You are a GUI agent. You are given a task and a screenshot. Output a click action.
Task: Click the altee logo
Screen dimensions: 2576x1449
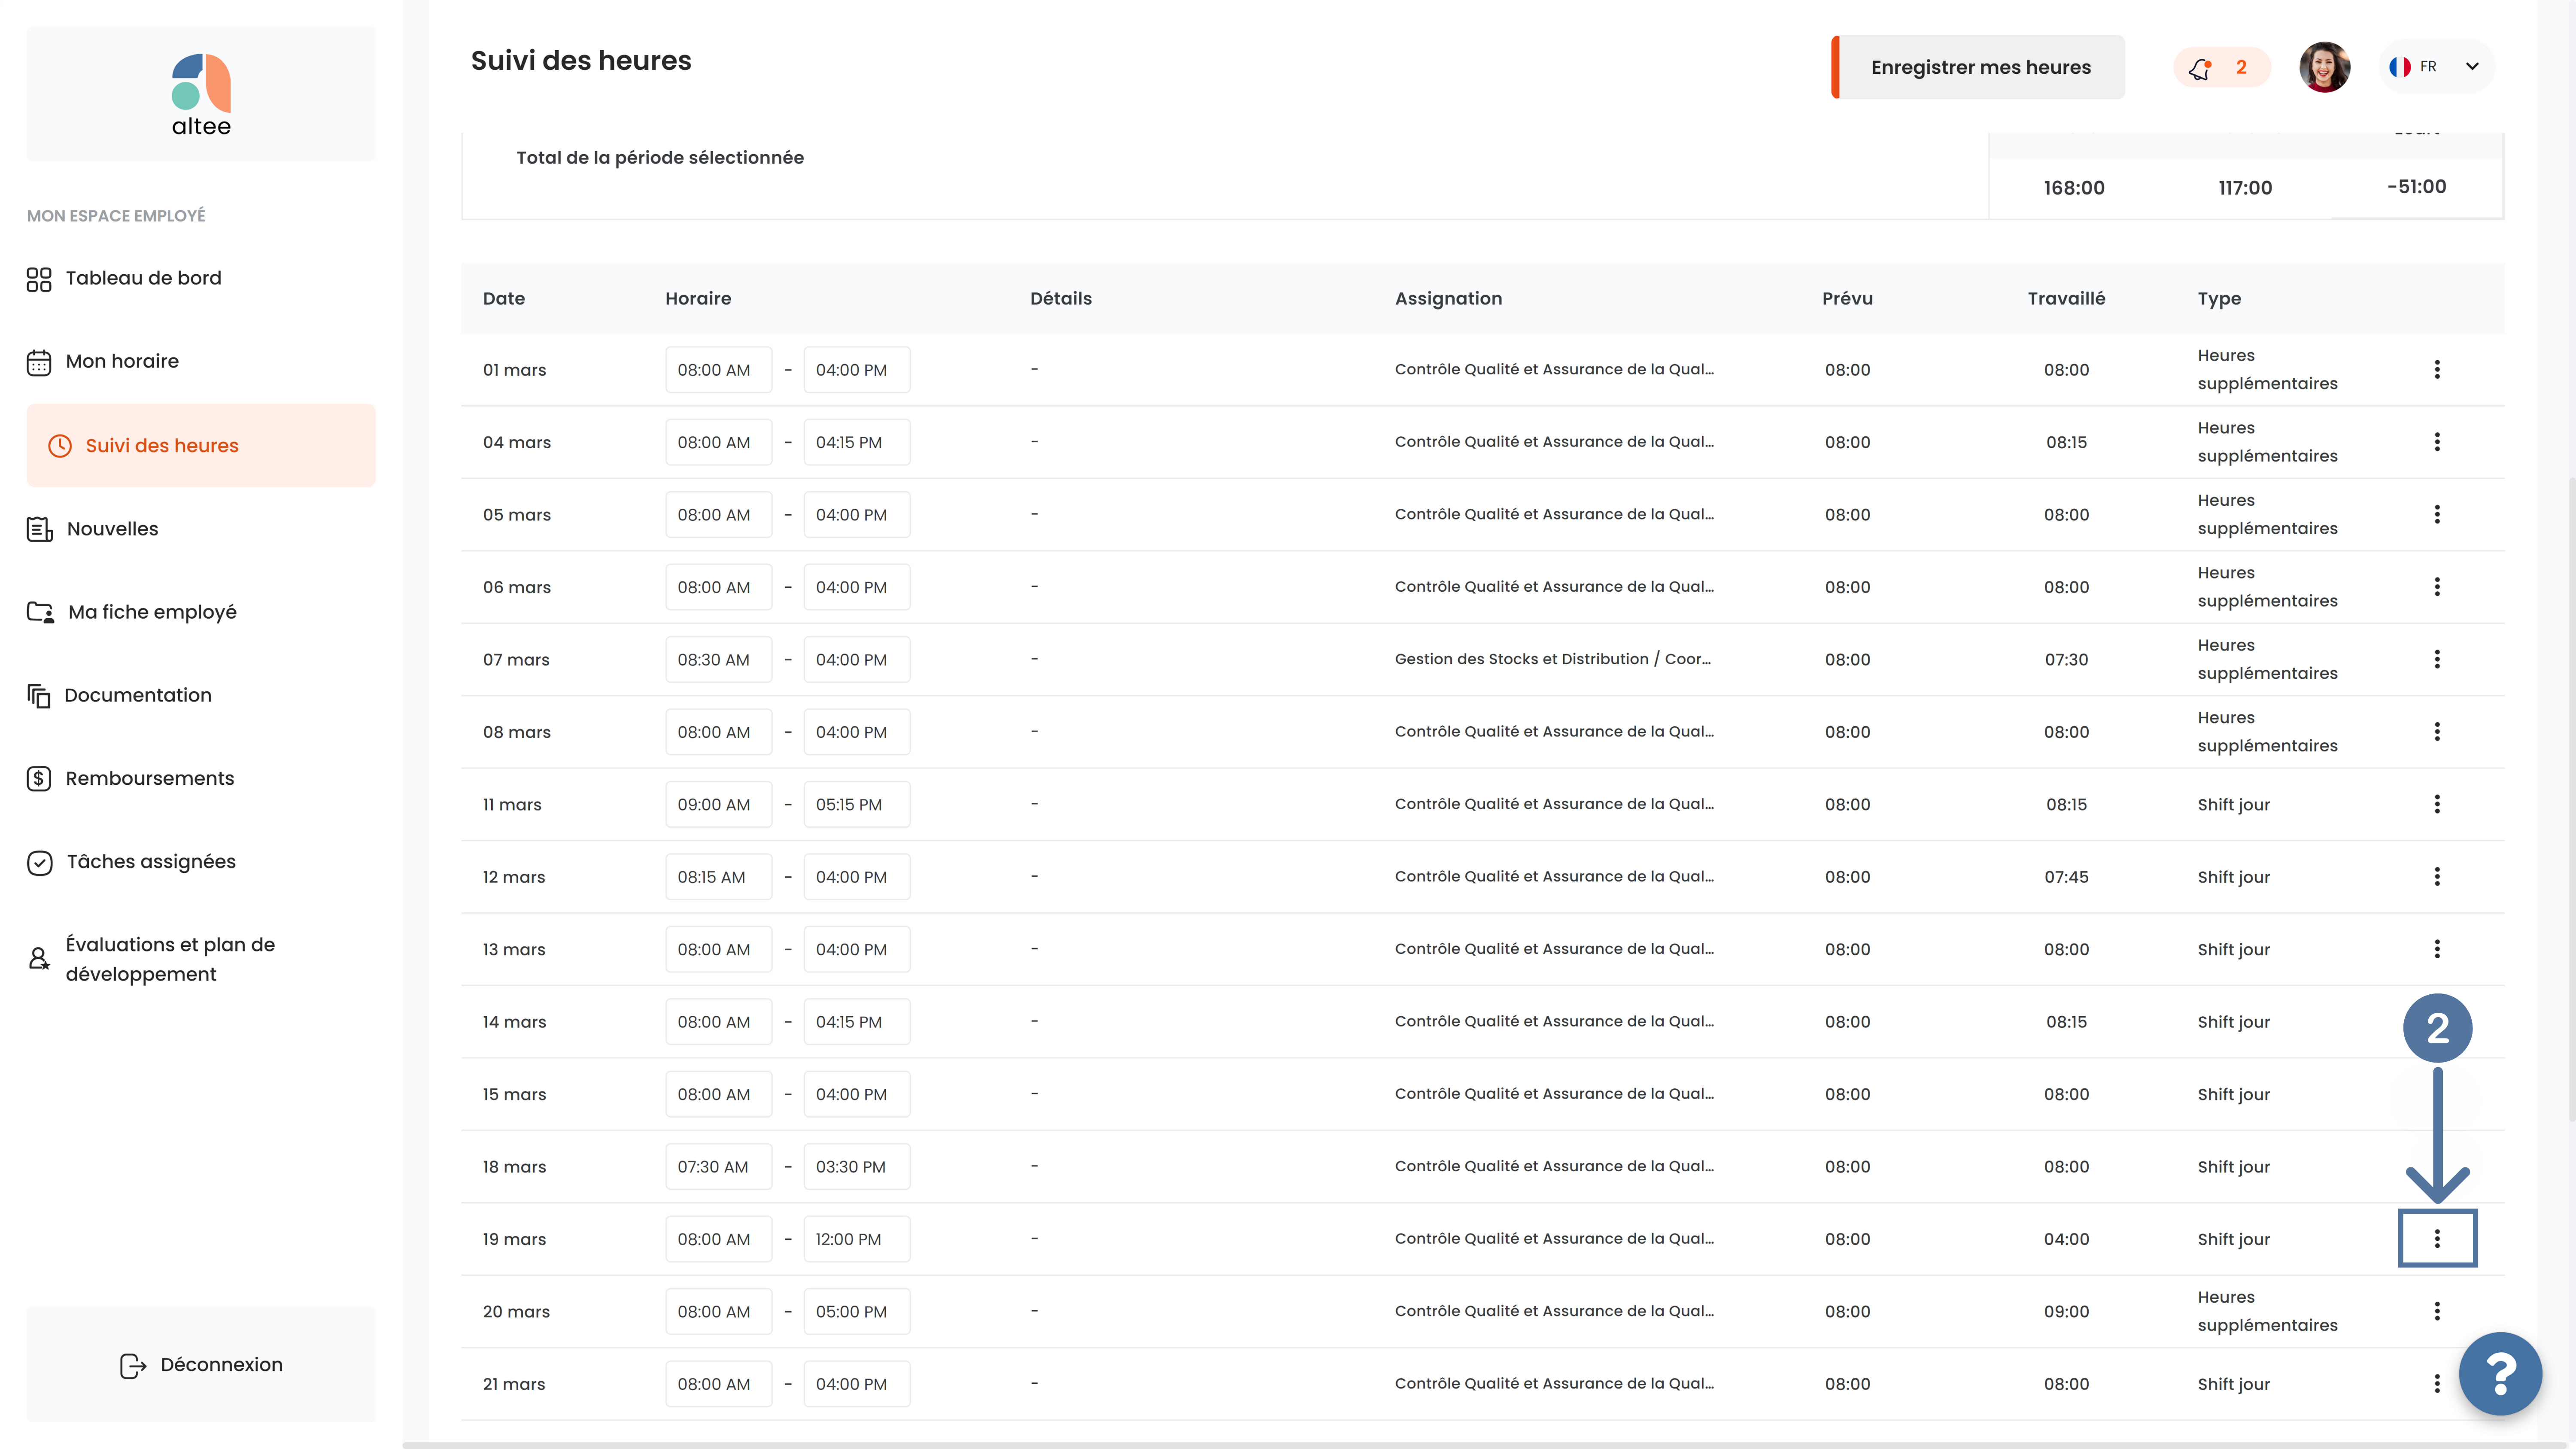pyautogui.click(x=201, y=95)
